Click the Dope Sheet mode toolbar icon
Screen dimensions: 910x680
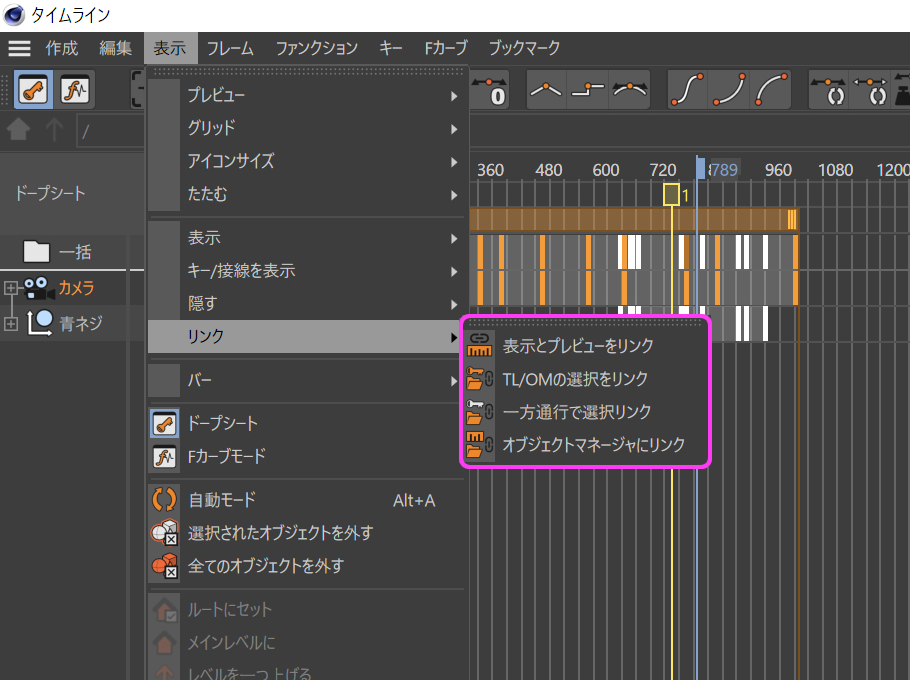pyautogui.click(x=33, y=91)
